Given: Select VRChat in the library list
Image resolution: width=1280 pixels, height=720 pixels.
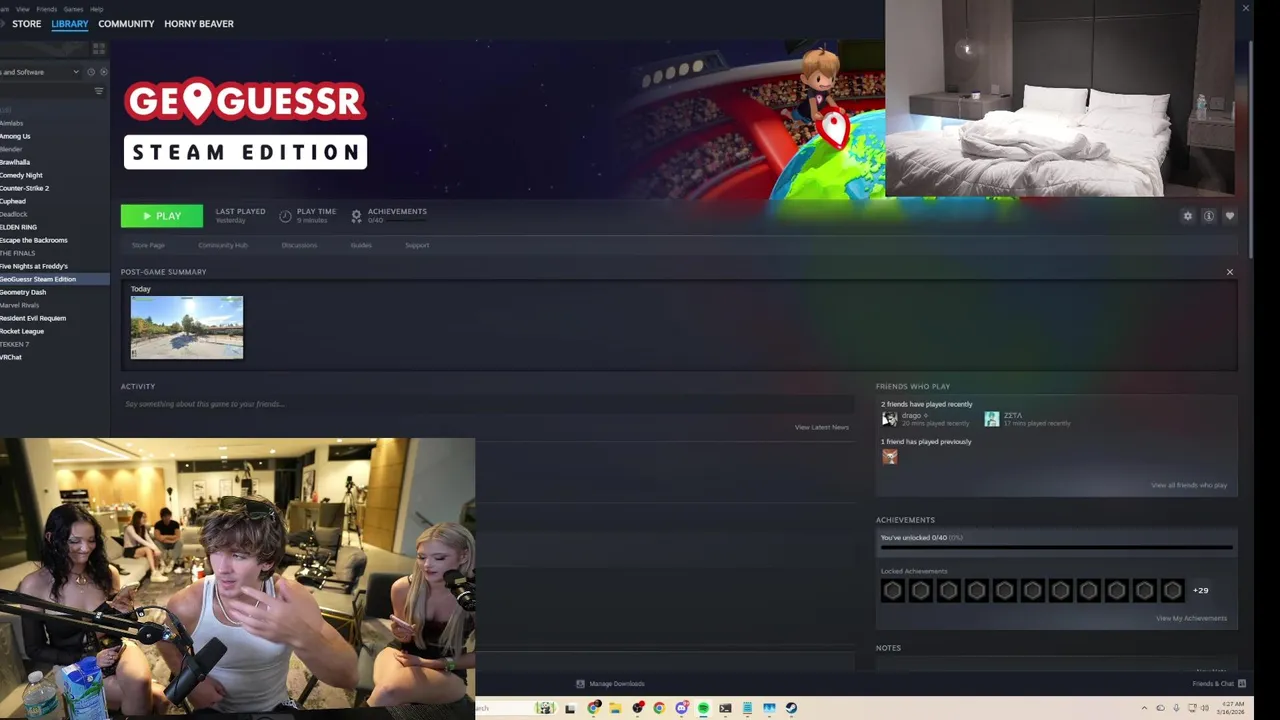Looking at the screenshot, I should pos(11,357).
